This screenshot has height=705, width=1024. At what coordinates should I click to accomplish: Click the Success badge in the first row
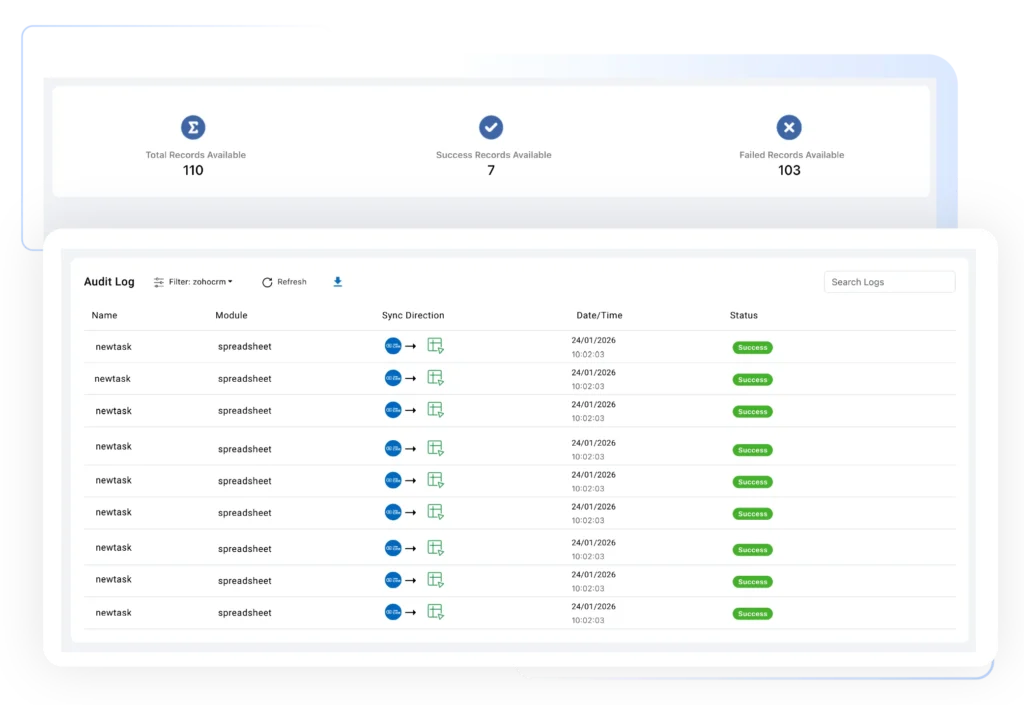pos(752,348)
